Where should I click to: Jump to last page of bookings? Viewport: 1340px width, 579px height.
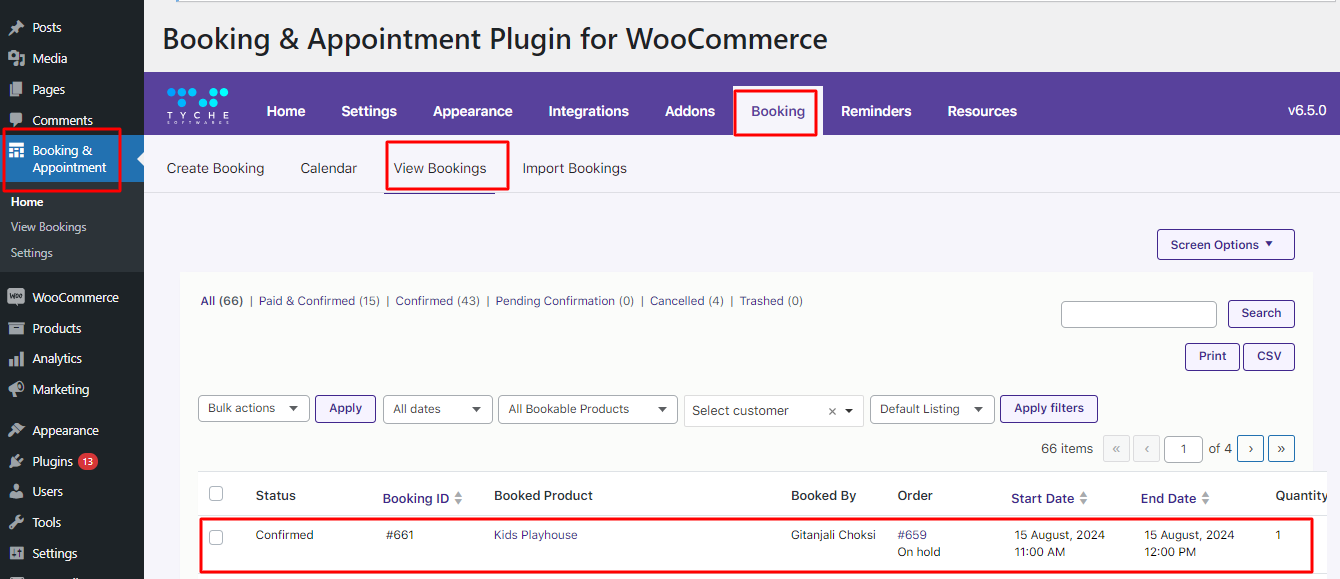click(x=1281, y=449)
